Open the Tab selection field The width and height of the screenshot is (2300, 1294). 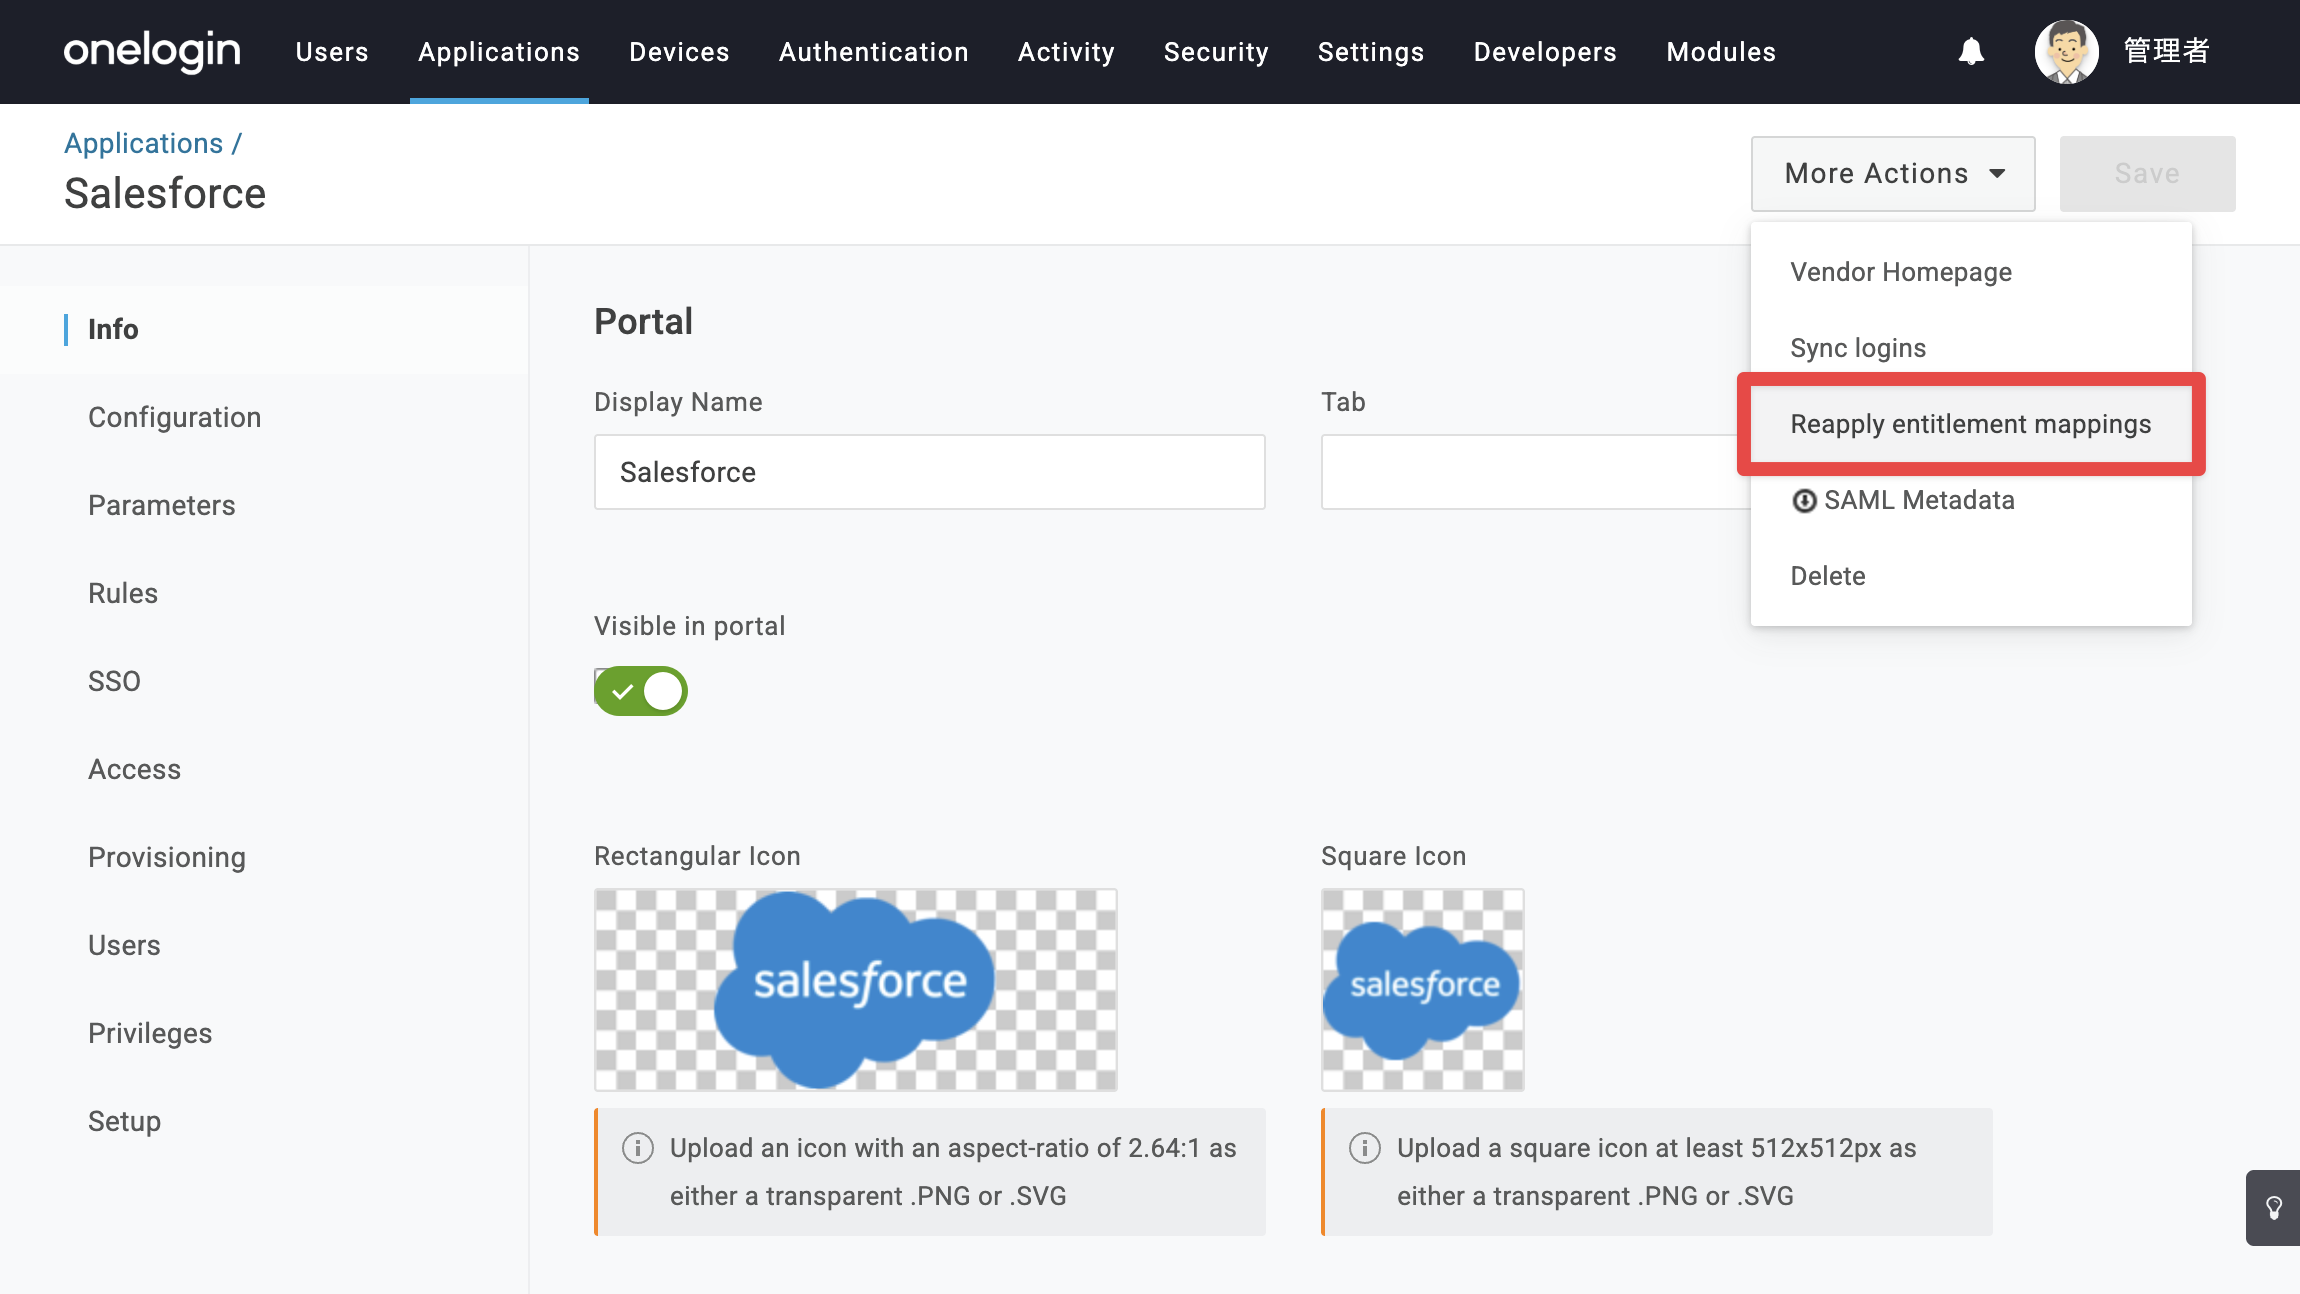[x=1536, y=472]
